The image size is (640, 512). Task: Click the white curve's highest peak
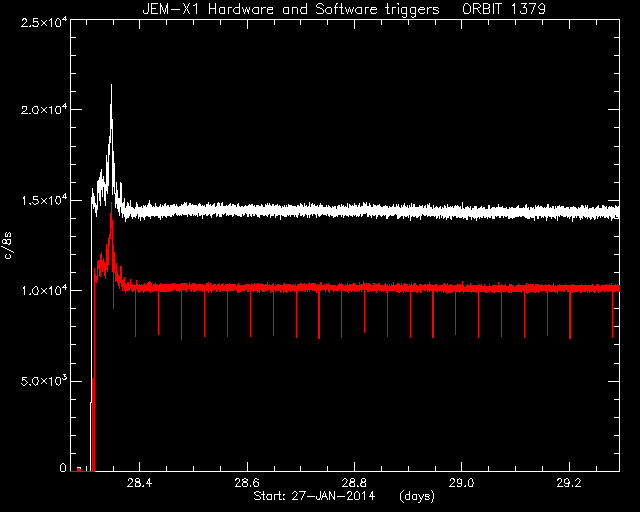click(111, 86)
